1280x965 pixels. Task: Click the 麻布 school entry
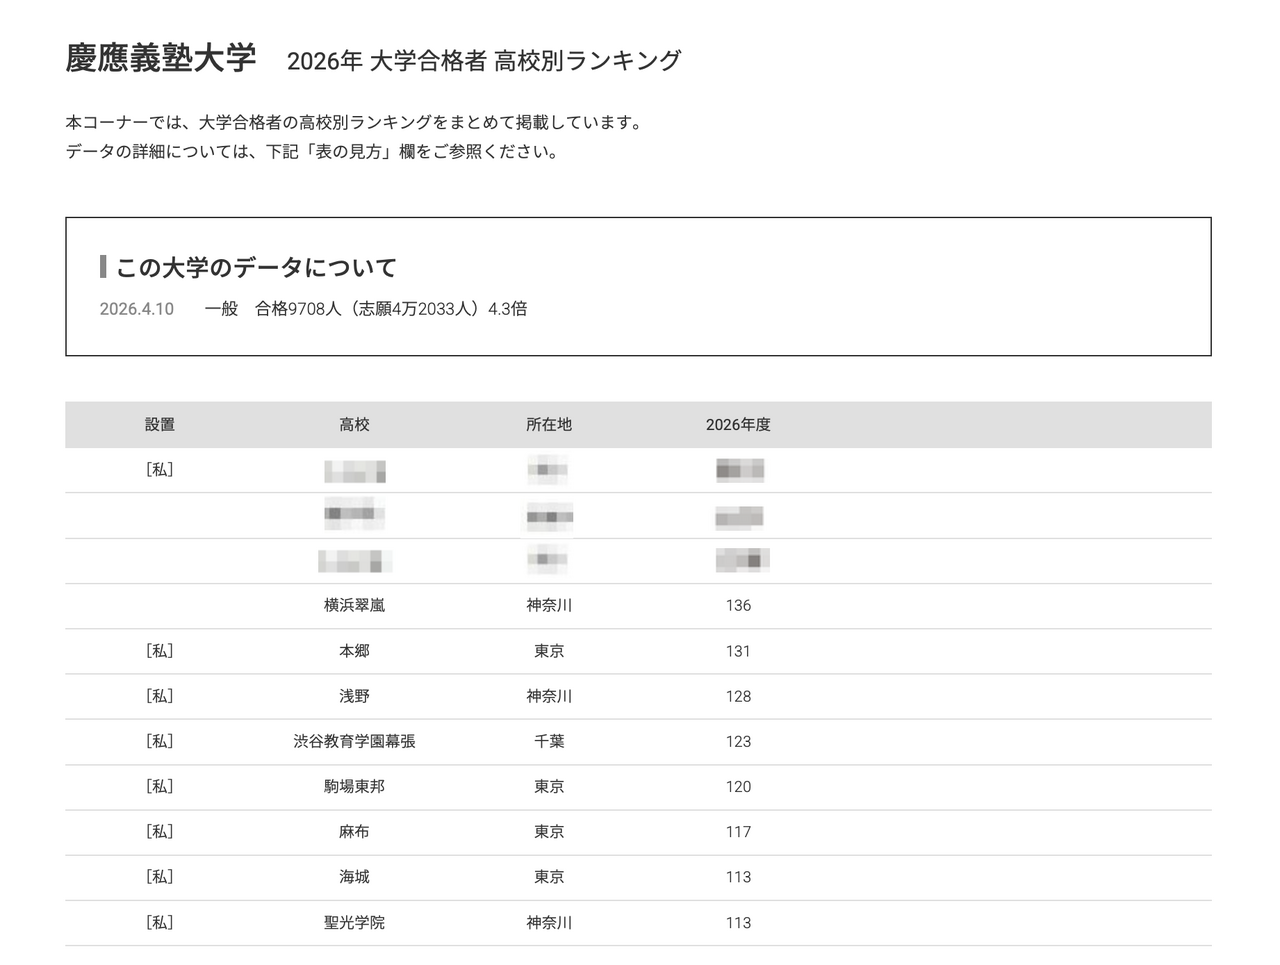[353, 831]
